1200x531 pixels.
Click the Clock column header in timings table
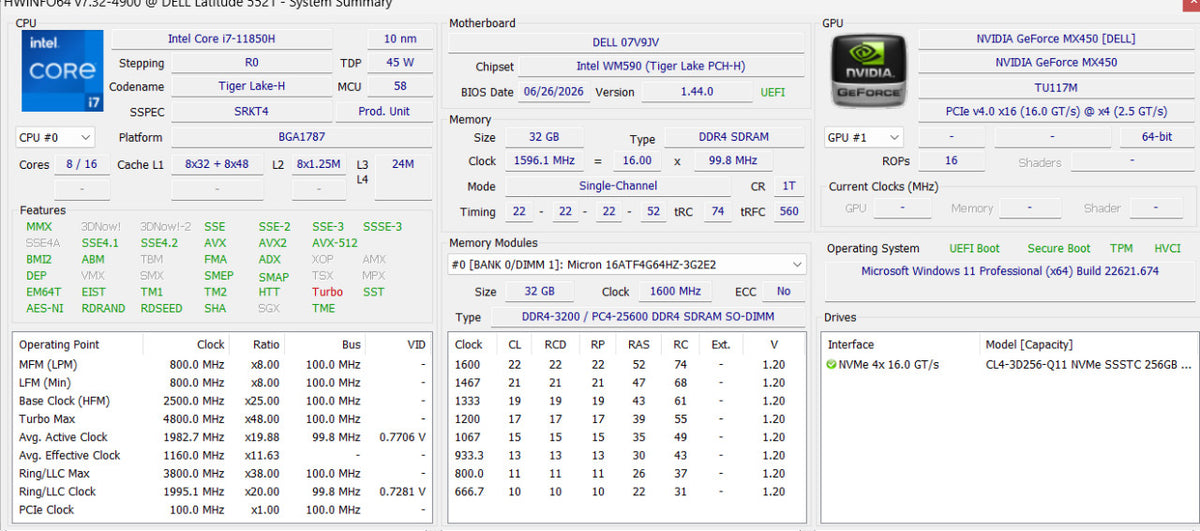tap(469, 344)
